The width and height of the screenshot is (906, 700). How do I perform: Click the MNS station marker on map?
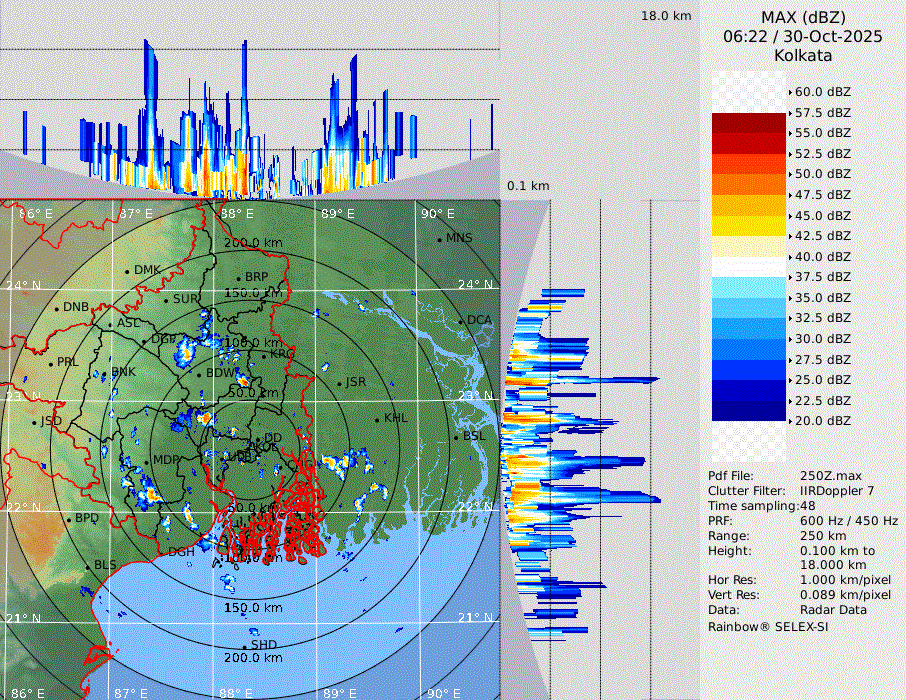tap(439, 239)
